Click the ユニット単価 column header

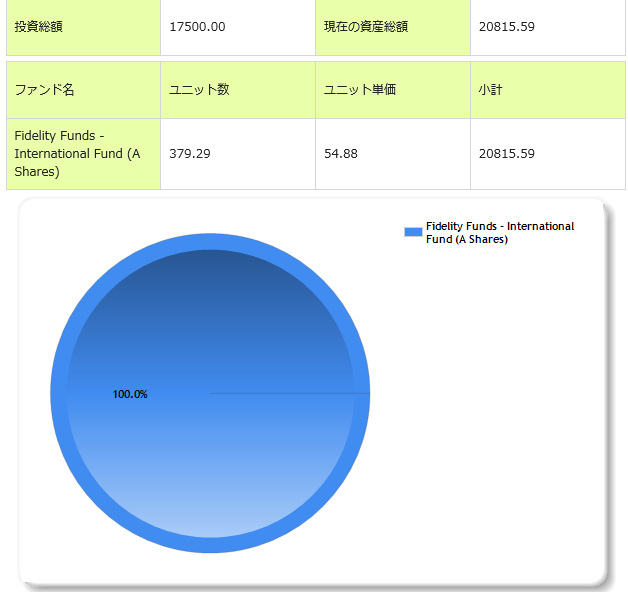360,90
